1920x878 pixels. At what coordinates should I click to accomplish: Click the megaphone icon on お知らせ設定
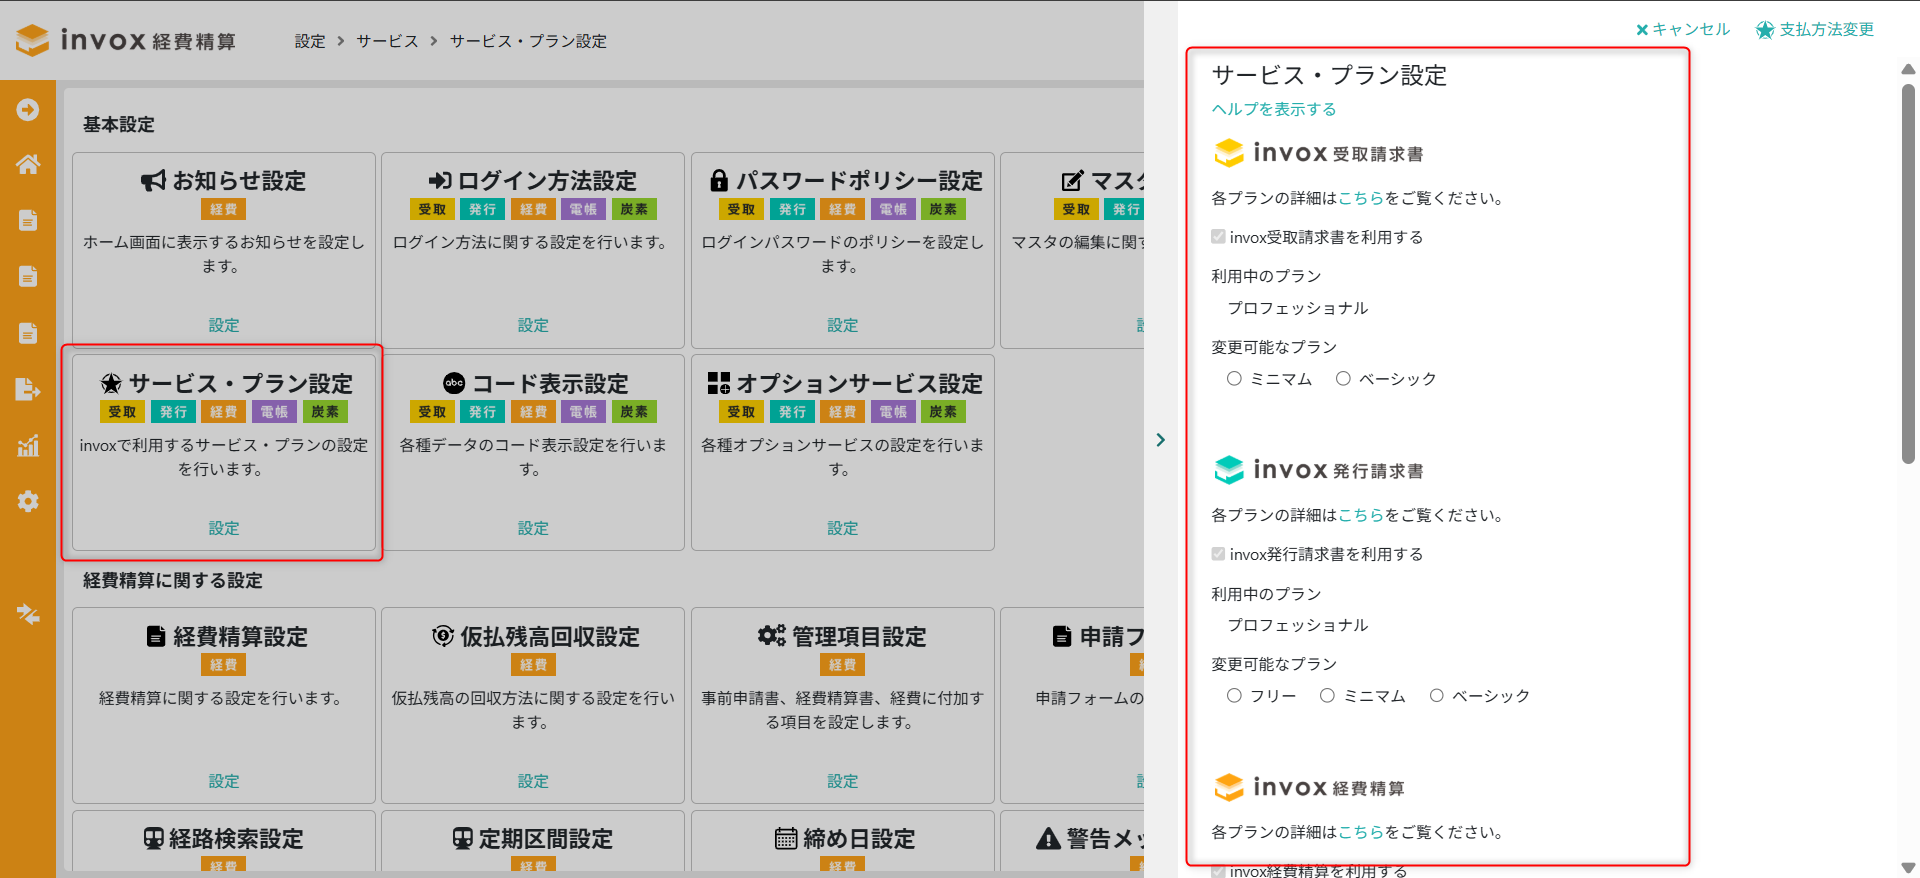point(153,181)
